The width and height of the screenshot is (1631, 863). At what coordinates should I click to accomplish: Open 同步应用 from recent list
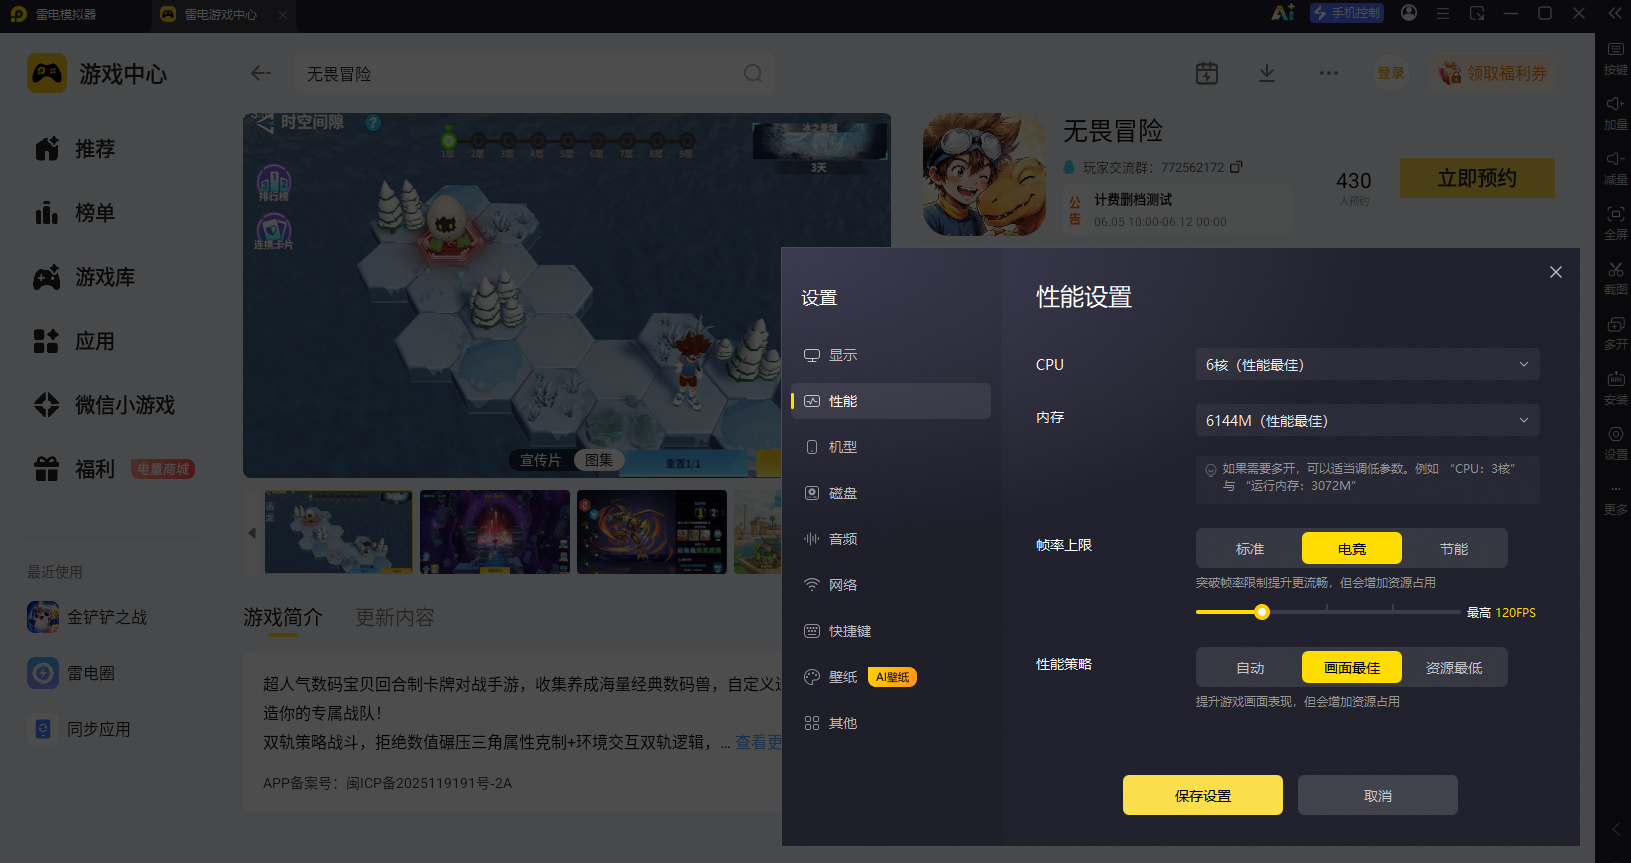pyautogui.click(x=80, y=729)
